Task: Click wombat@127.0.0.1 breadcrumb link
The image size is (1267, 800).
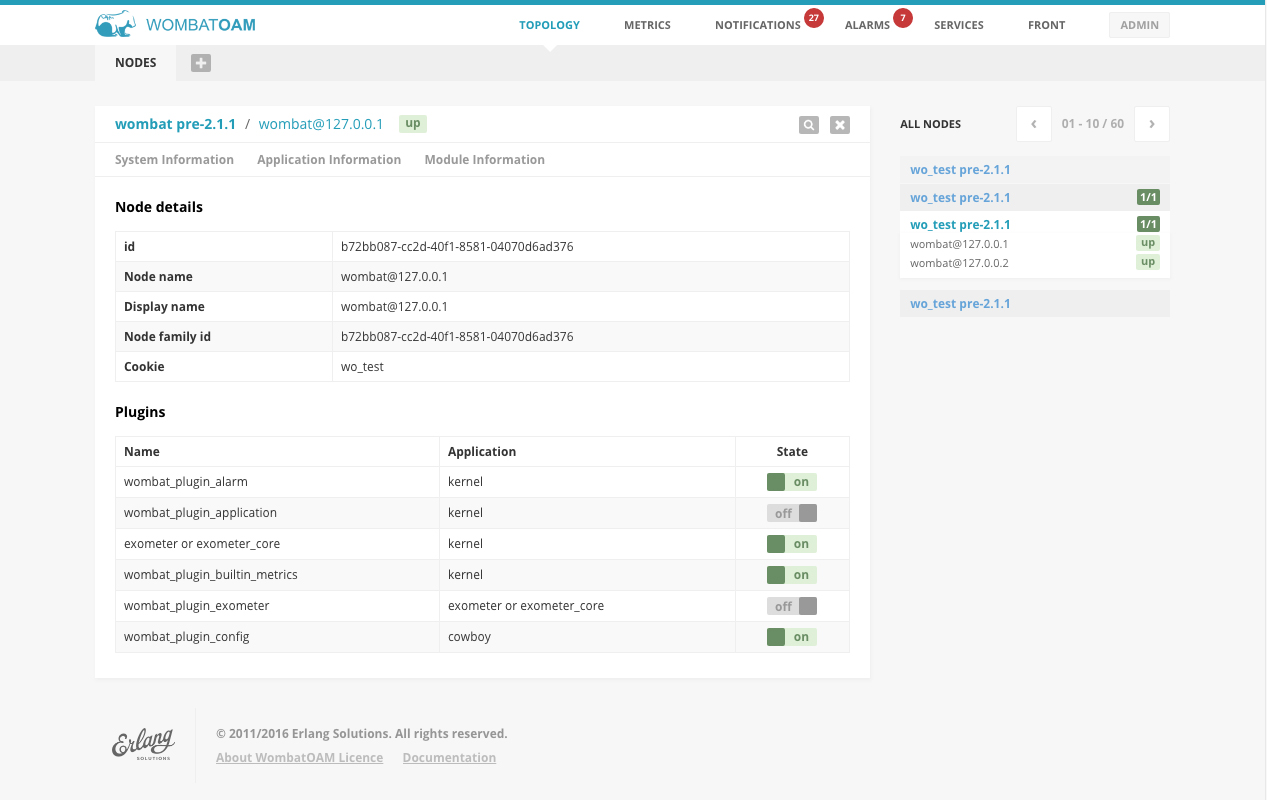Action: tap(321, 124)
